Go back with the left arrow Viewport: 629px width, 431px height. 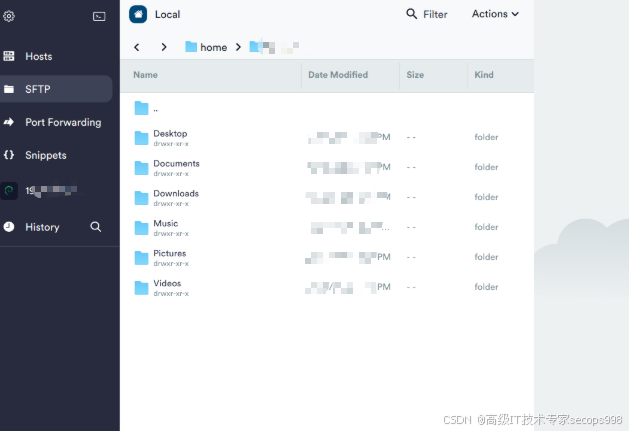point(137,47)
